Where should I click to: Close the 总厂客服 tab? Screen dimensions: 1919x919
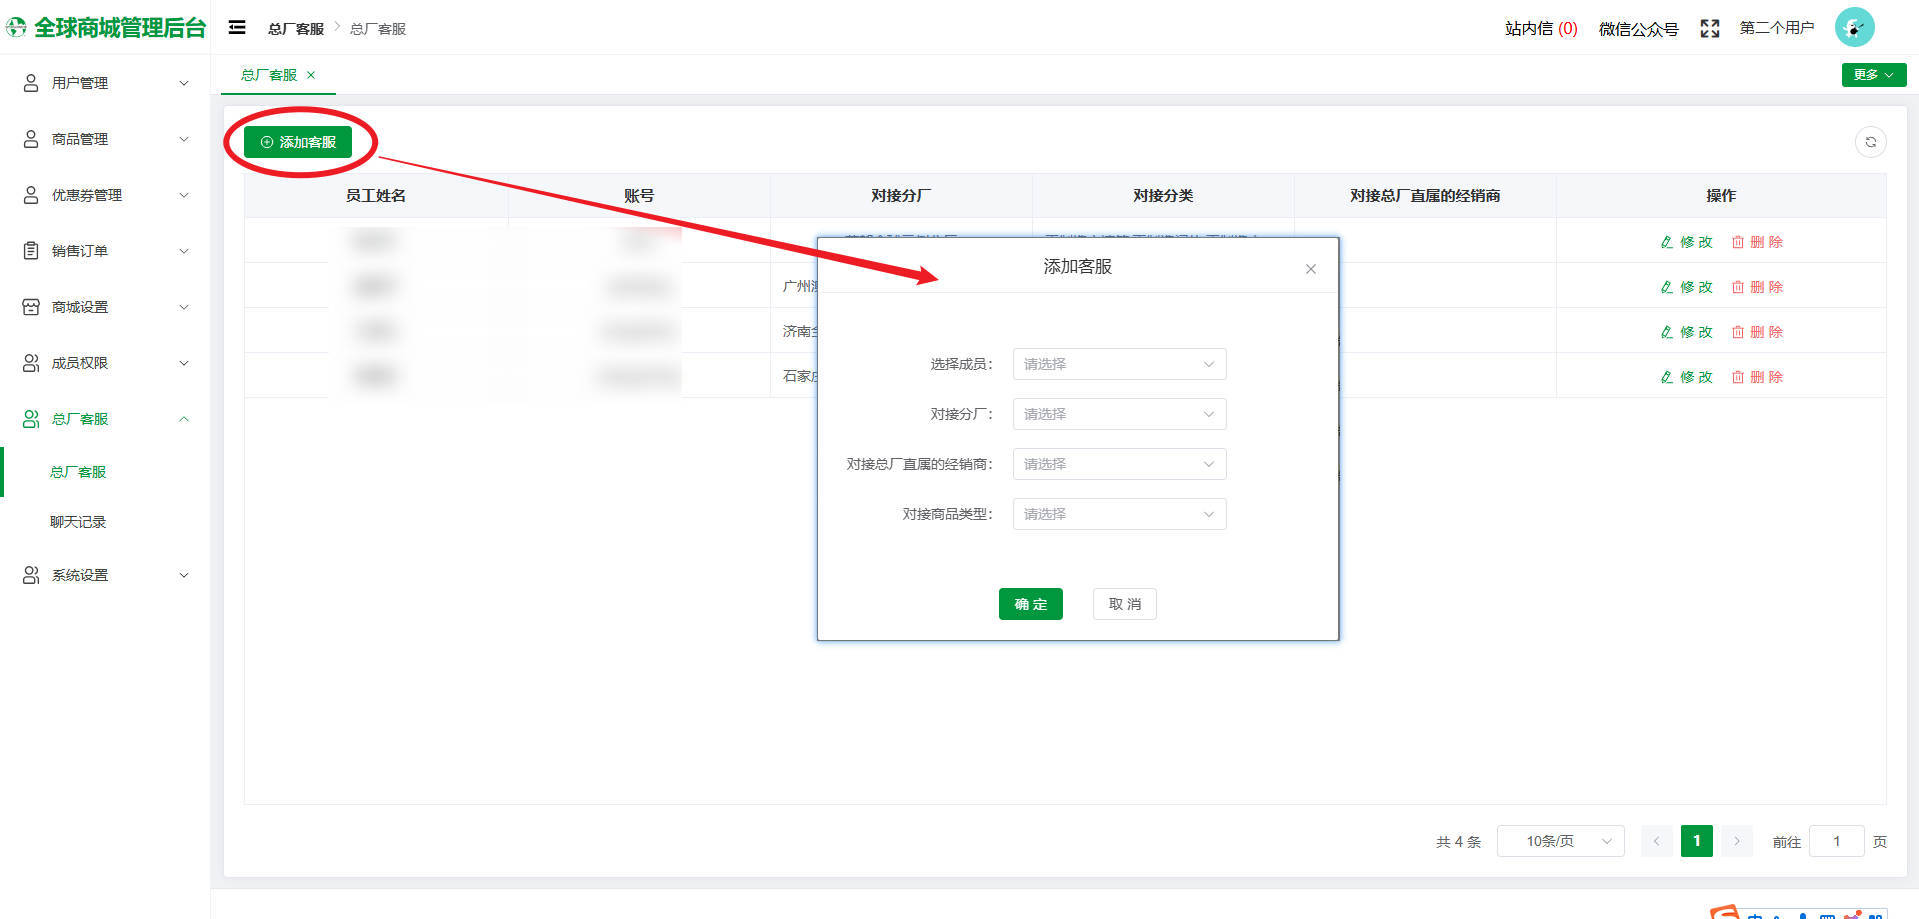pyautogui.click(x=311, y=75)
